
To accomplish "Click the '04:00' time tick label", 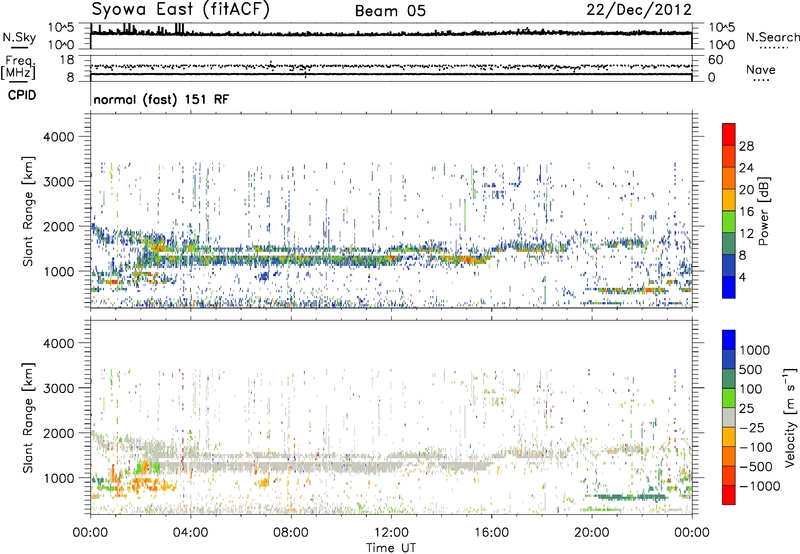I will [x=190, y=533].
